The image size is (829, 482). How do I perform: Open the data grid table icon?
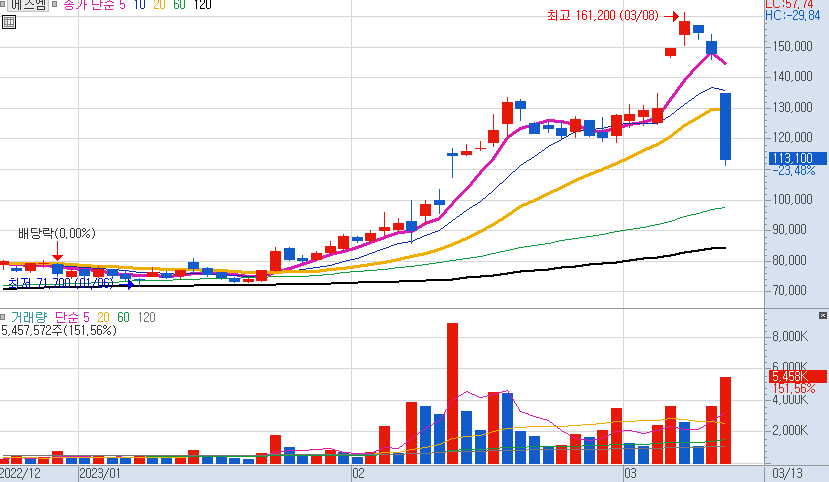click(9, 22)
